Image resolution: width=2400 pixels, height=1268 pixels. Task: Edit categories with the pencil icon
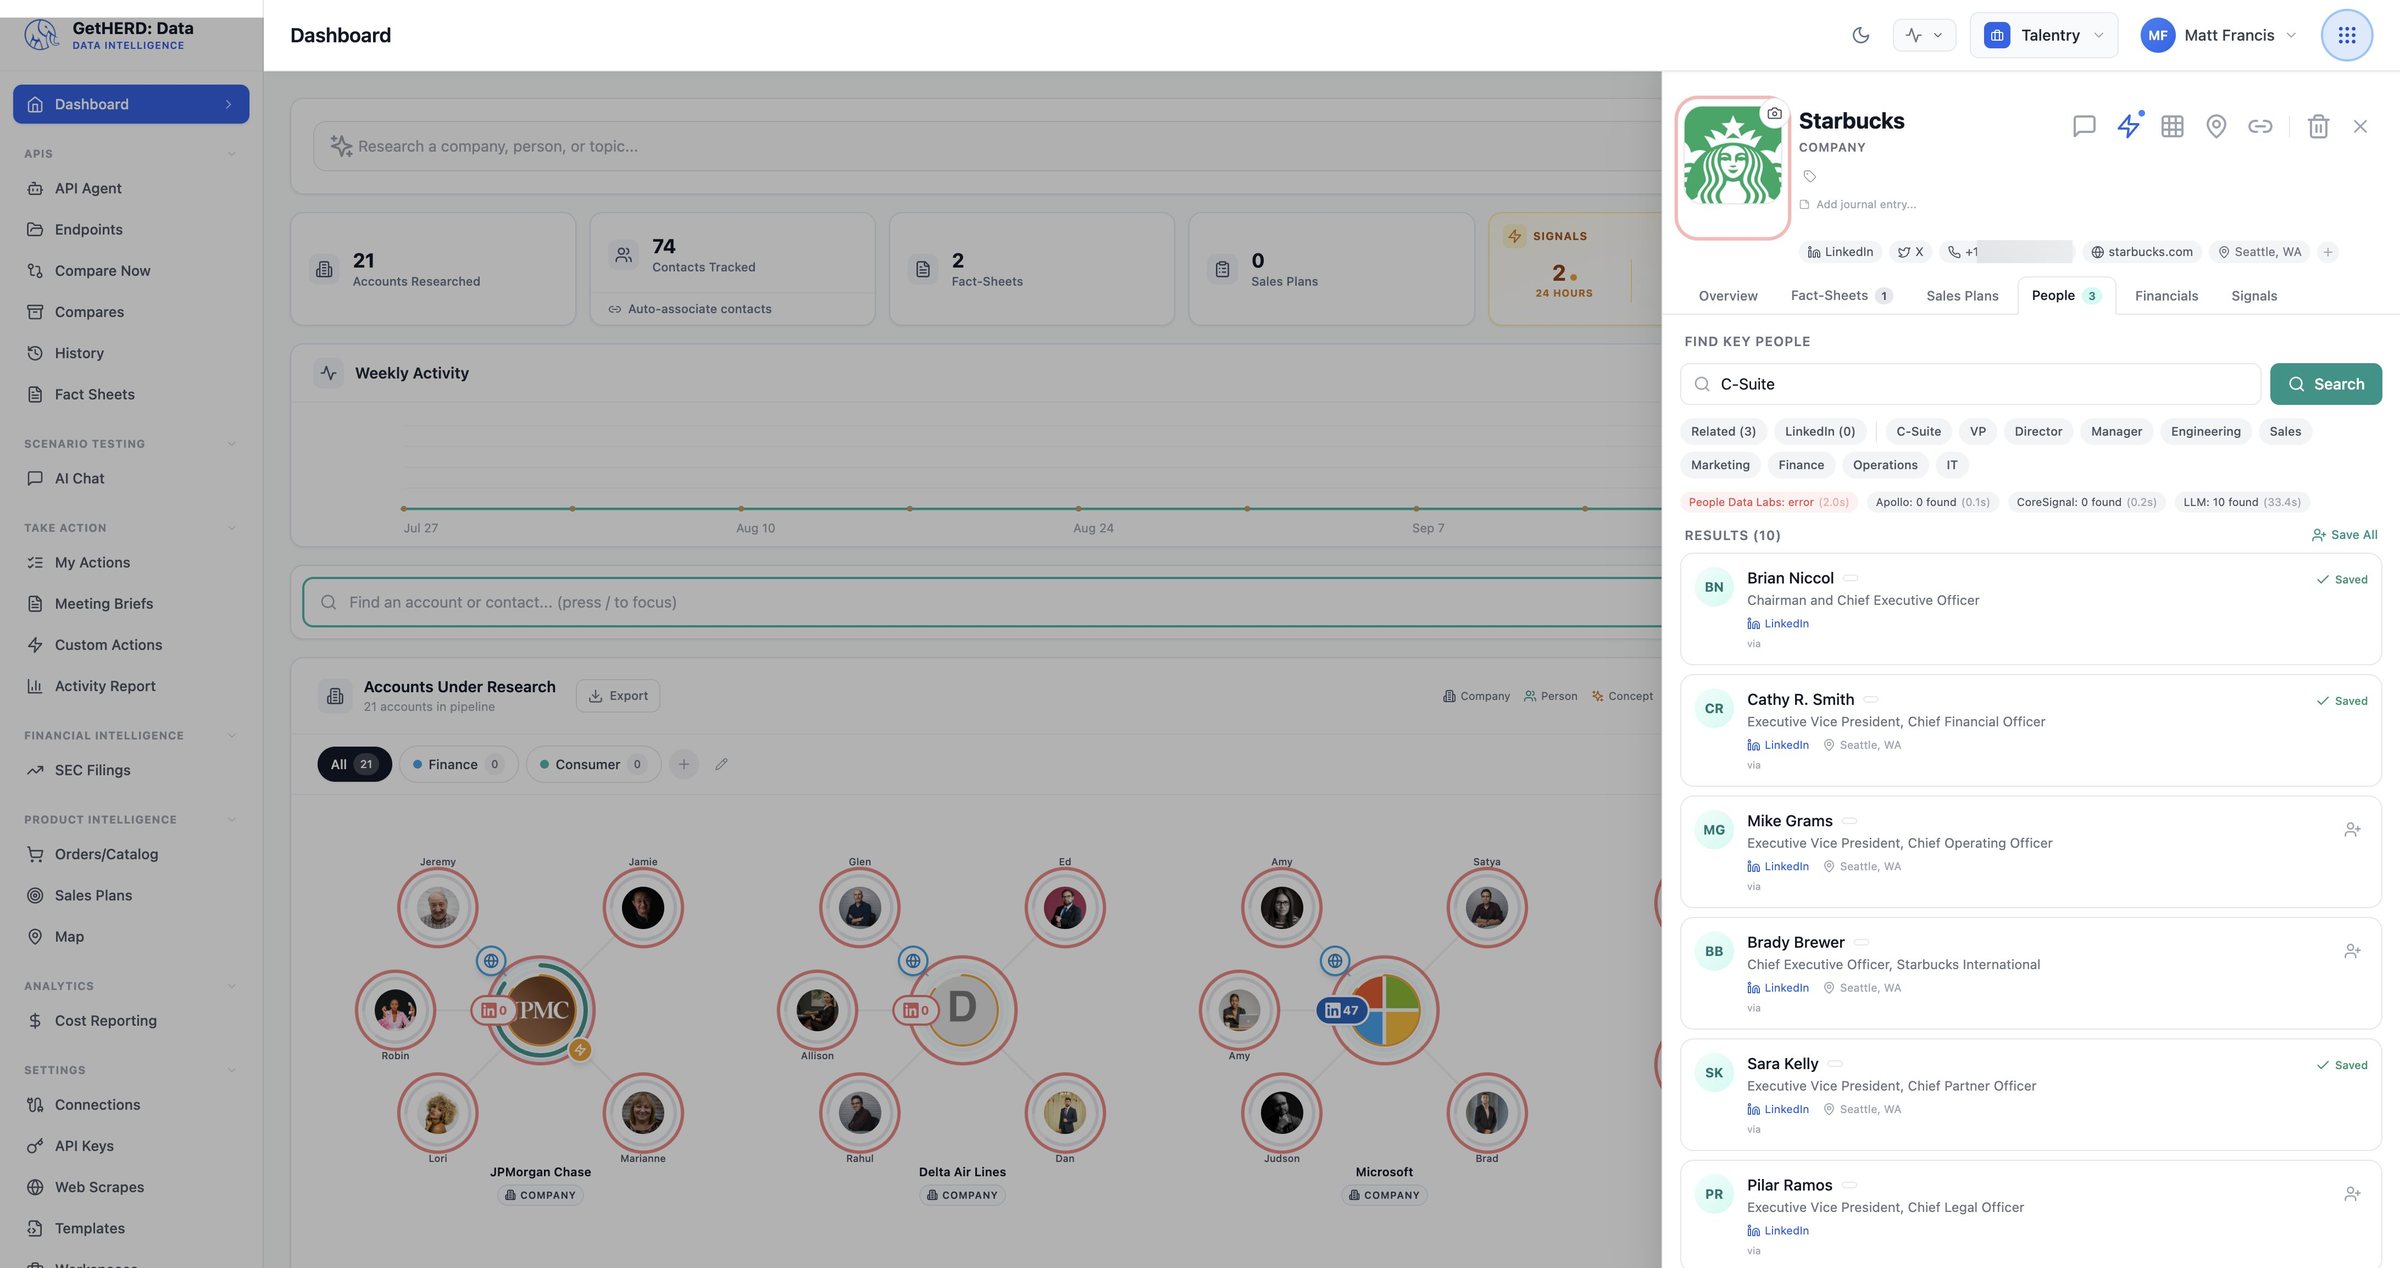(x=721, y=764)
